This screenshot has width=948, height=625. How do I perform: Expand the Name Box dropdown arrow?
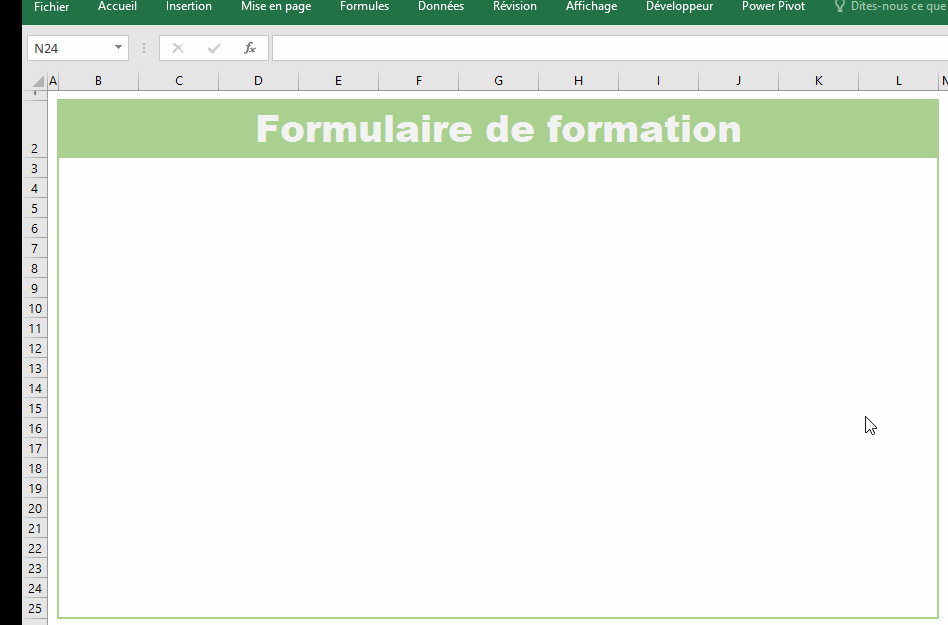(x=118, y=48)
